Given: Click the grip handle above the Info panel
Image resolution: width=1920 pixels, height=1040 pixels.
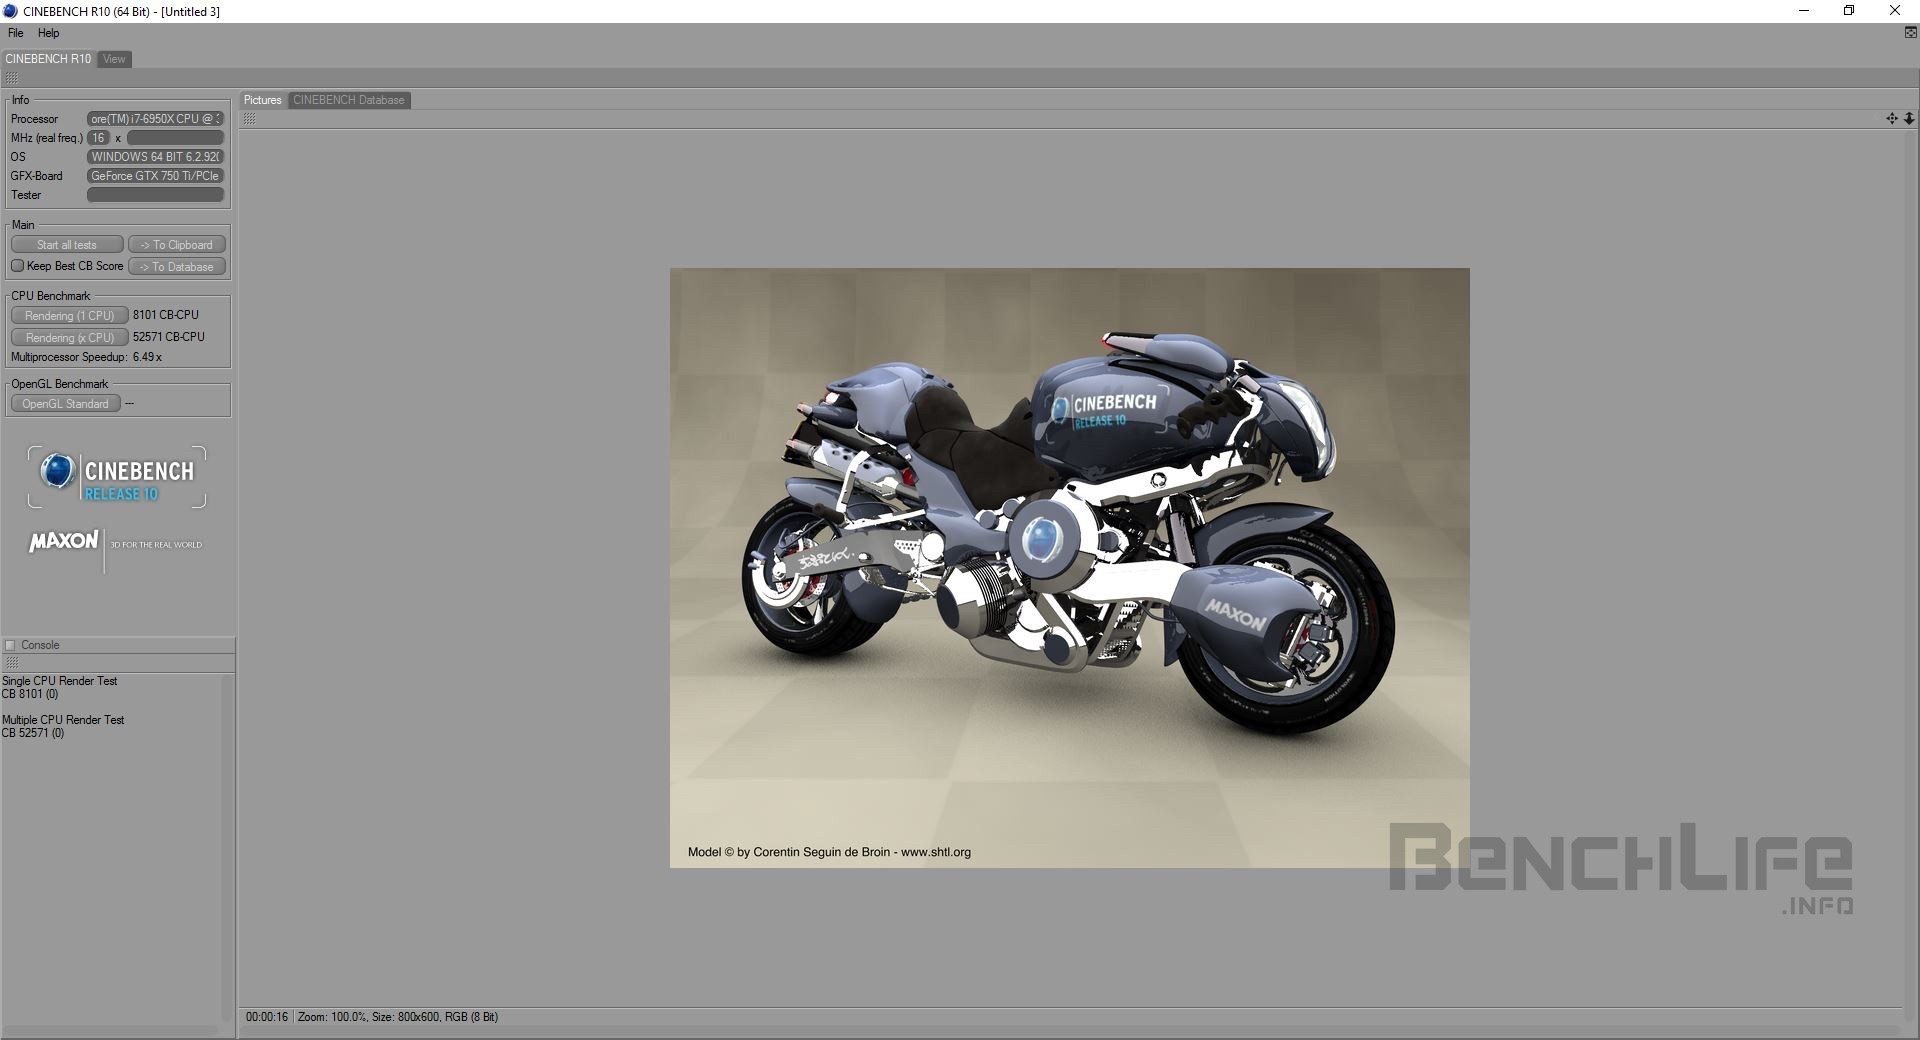Looking at the screenshot, I should point(12,78).
